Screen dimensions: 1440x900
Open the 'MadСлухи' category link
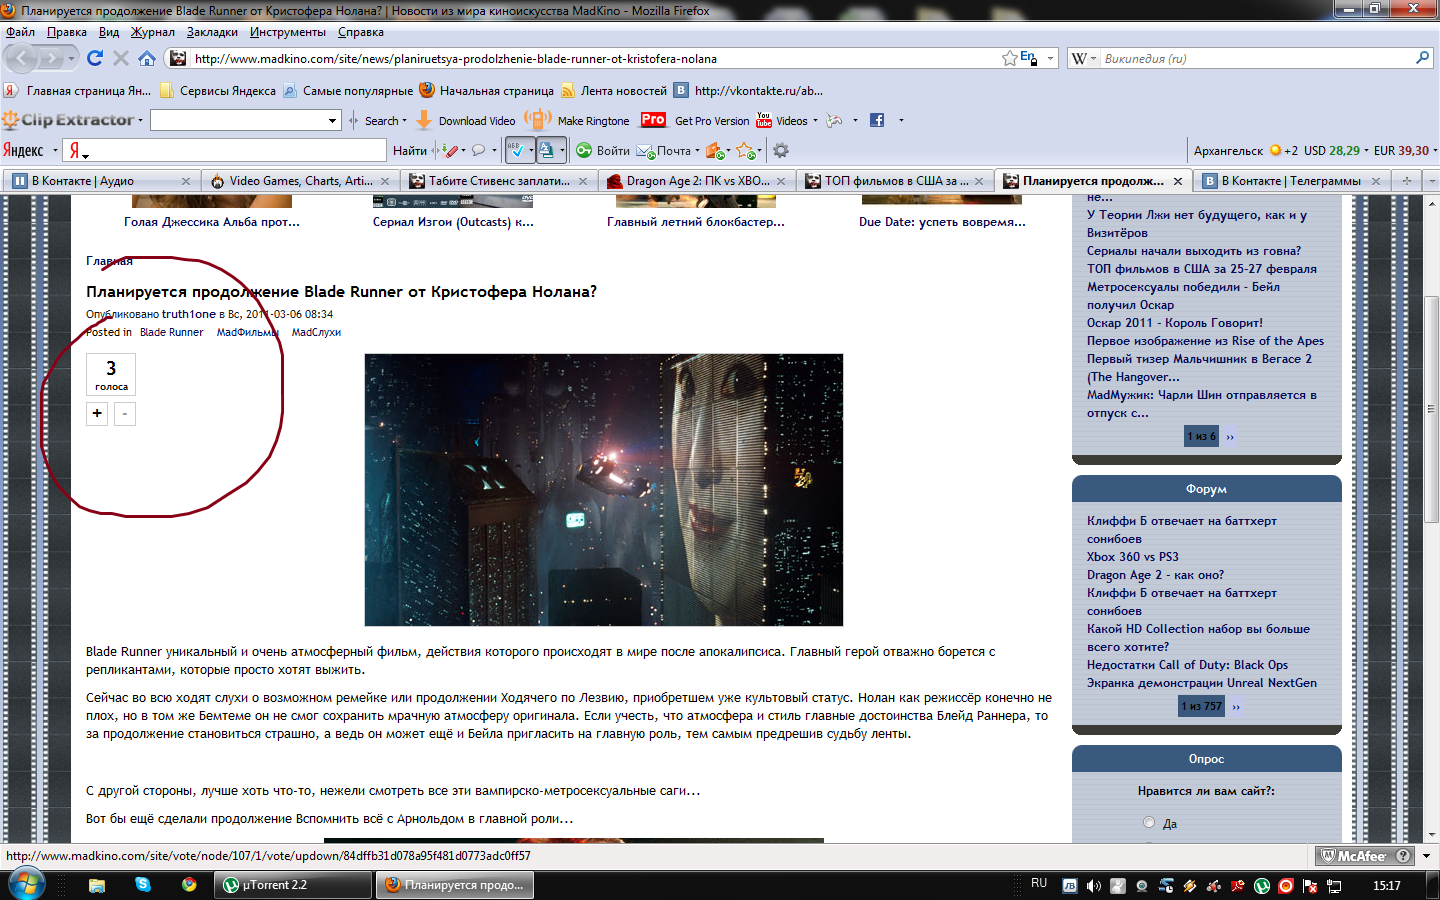(x=316, y=332)
